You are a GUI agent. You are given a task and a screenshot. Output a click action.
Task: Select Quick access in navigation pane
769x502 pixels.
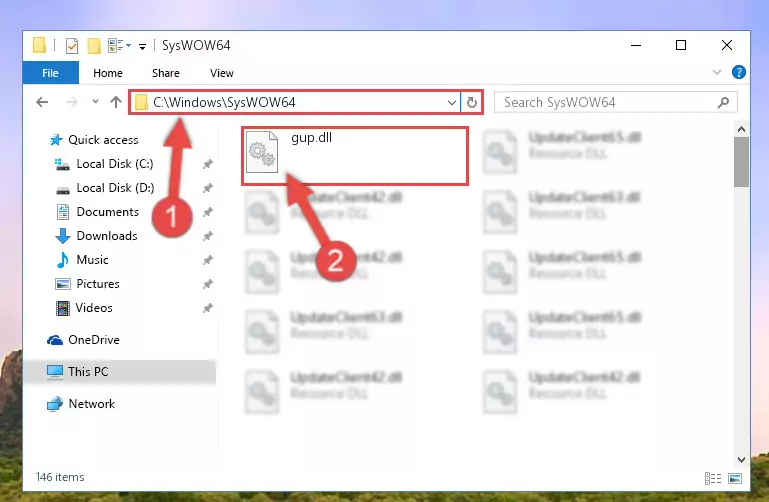click(x=103, y=140)
